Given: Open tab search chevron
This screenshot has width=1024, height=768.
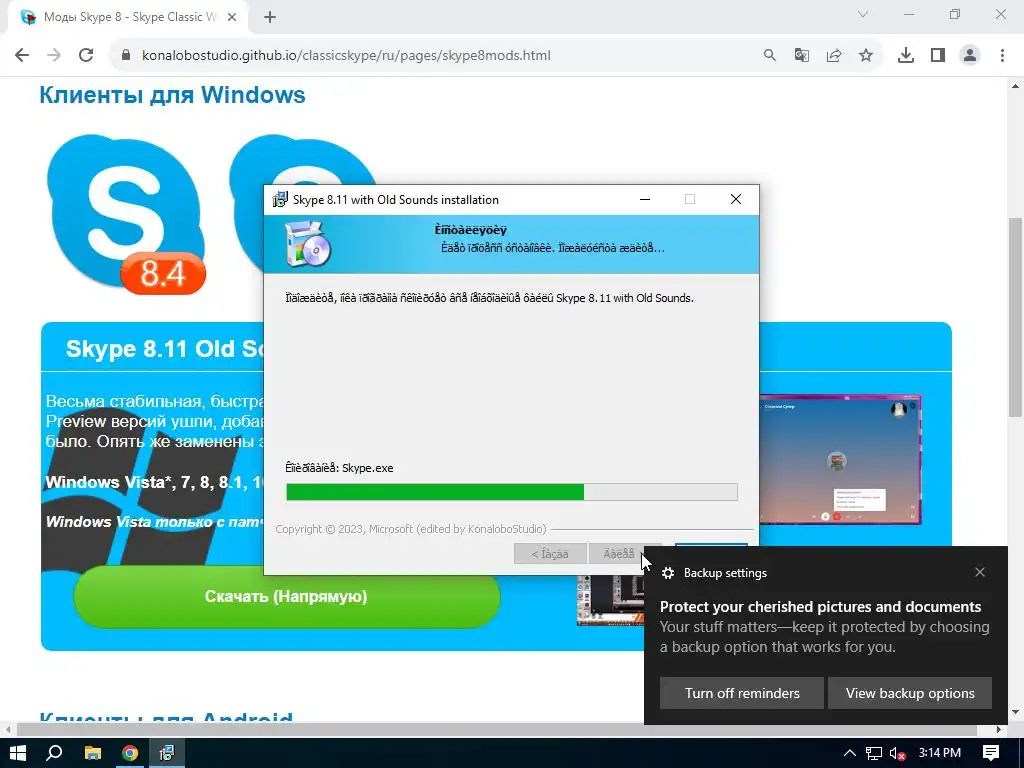Looking at the screenshot, I should [863, 14].
